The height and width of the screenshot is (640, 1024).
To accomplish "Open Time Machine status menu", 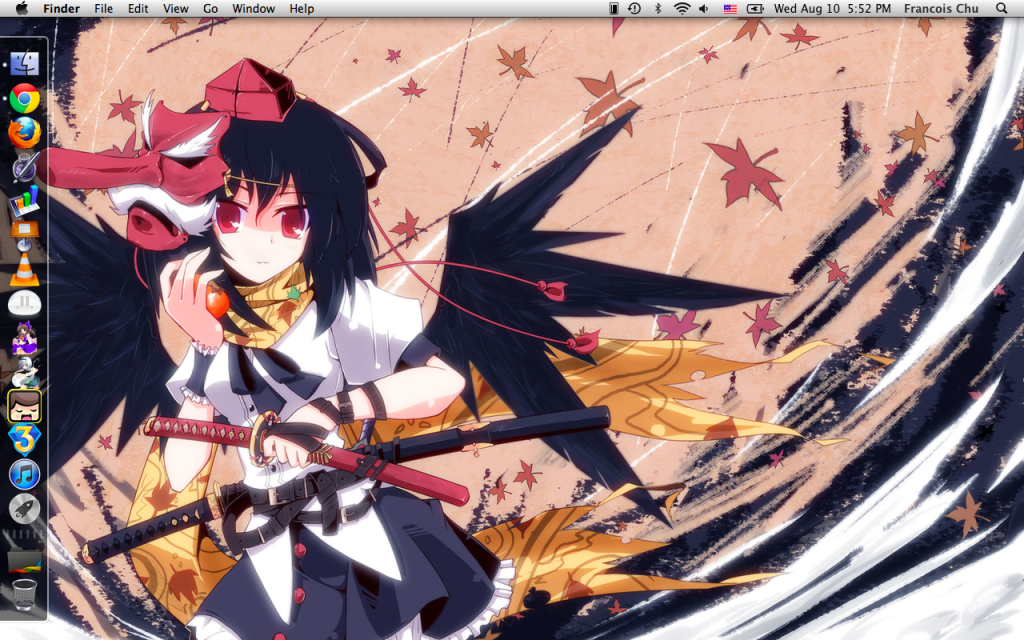I will pyautogui.click(x=634, y=8).
